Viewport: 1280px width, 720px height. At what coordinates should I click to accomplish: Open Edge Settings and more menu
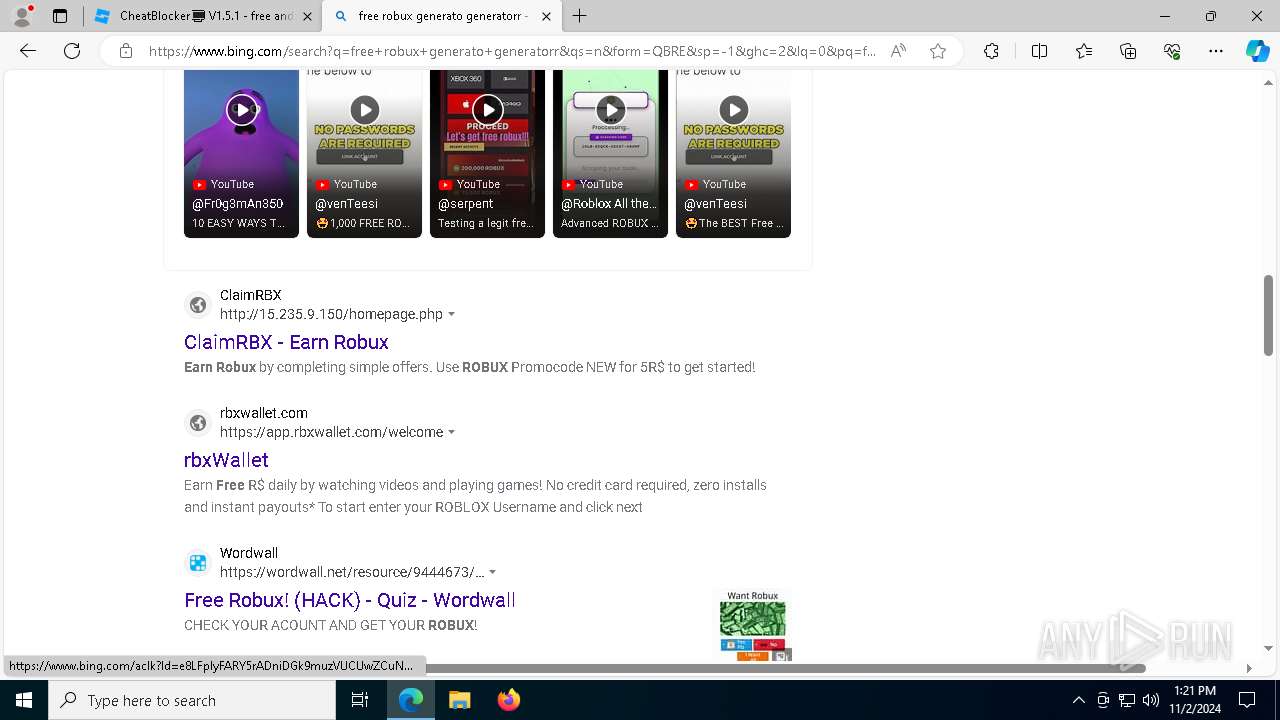pyautogui.click(x=1216, y=51)
